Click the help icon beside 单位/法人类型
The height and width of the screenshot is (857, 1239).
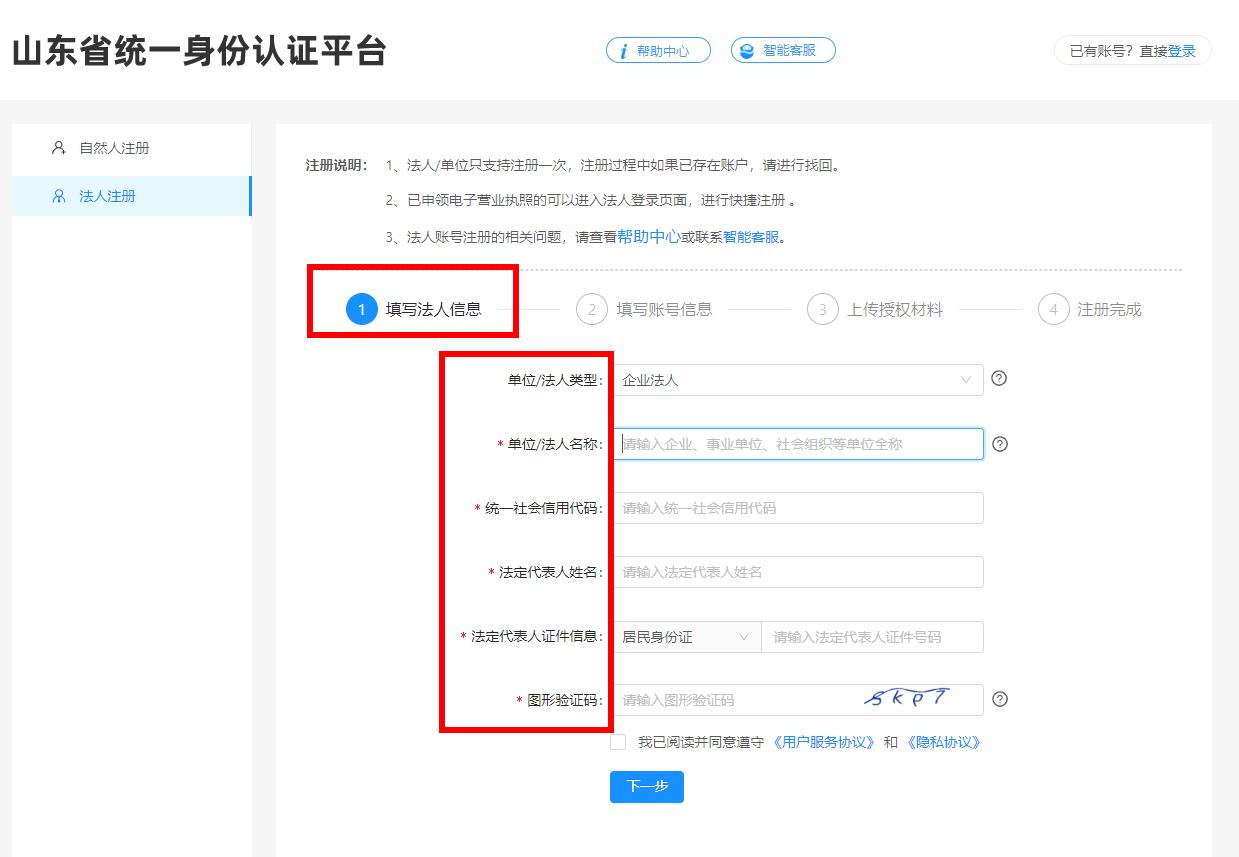[998, 379]
